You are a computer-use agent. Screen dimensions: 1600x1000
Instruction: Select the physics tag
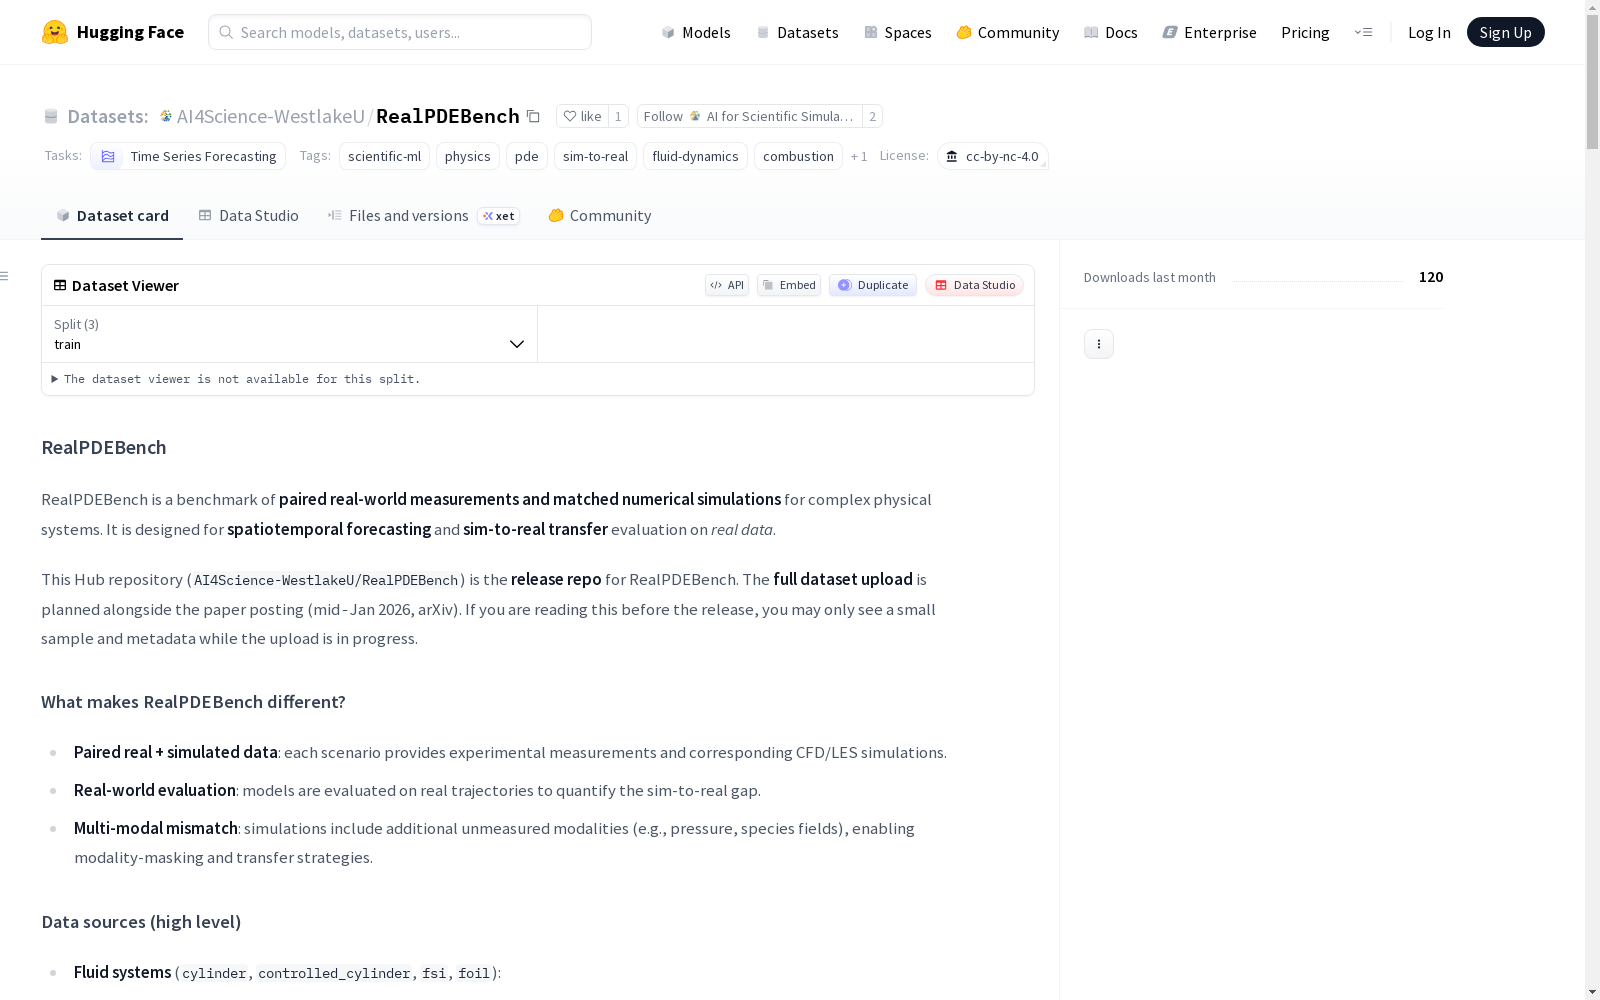(468, 156)
